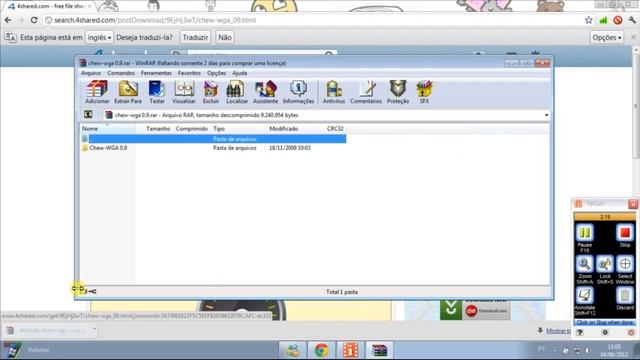The image size is (640, 360).
Task: Click the Não translate button
Action: [224, 37]
